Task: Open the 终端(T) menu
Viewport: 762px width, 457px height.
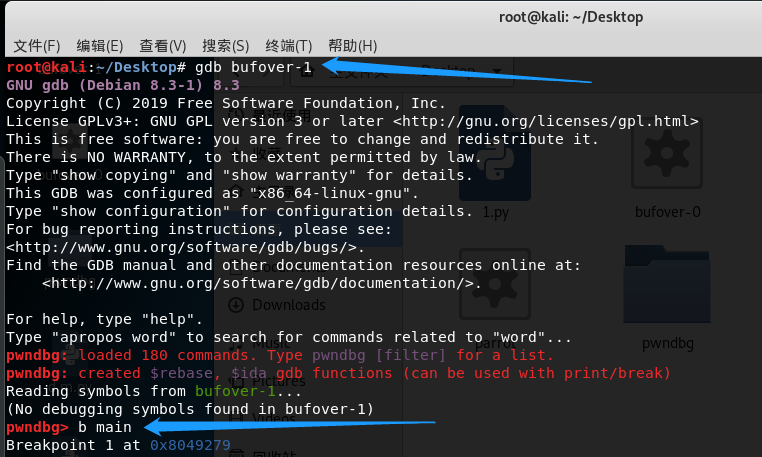Action: coord(288,46)
